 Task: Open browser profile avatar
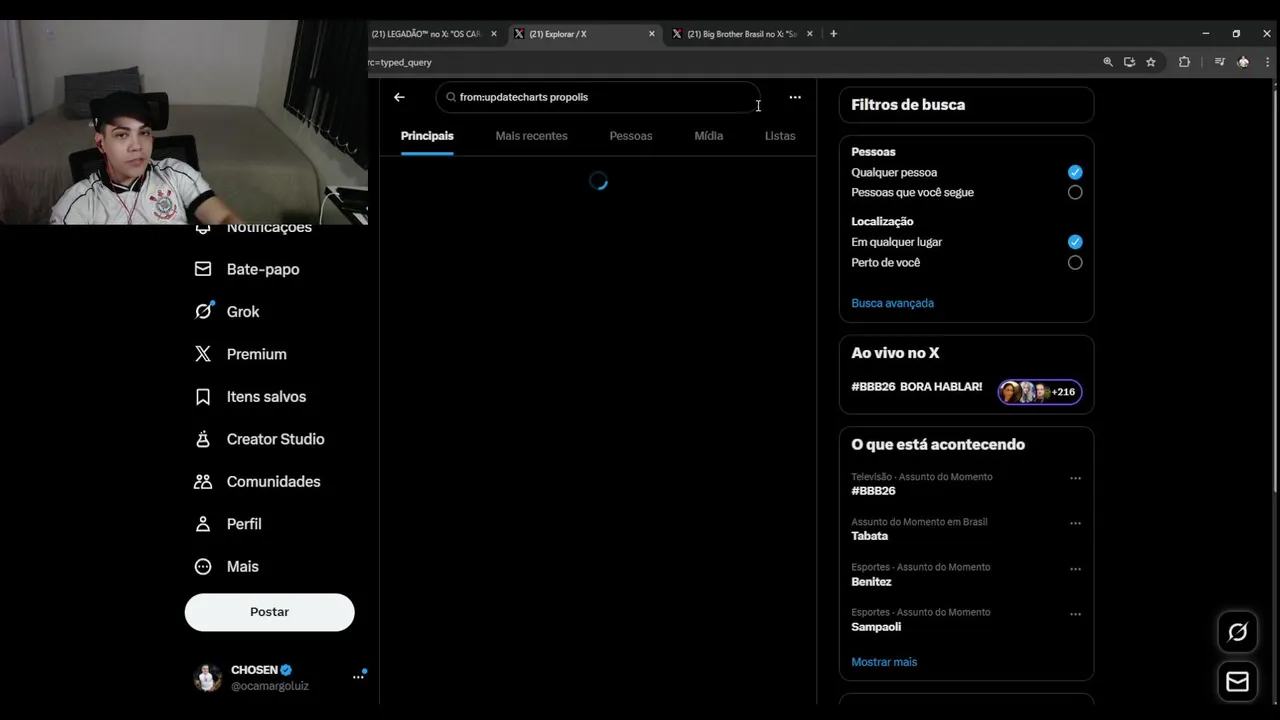coord(1243,62)
